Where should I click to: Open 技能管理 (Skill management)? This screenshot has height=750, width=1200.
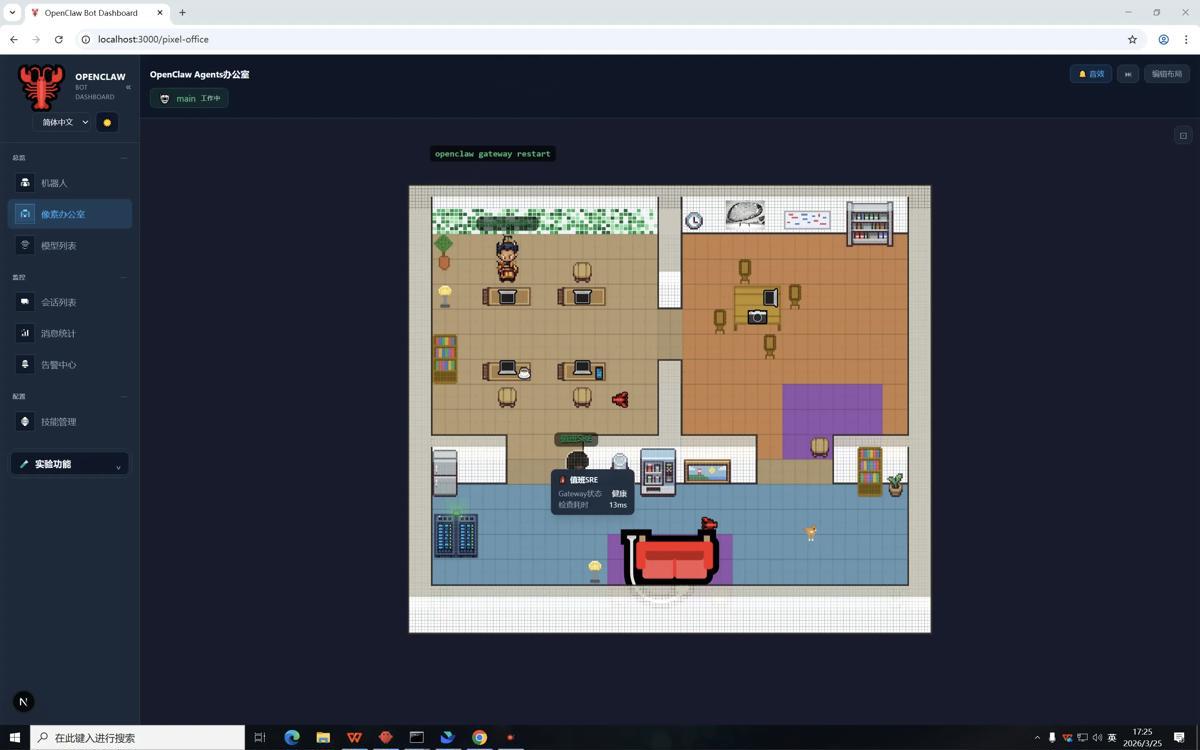[x=58, y=422]
